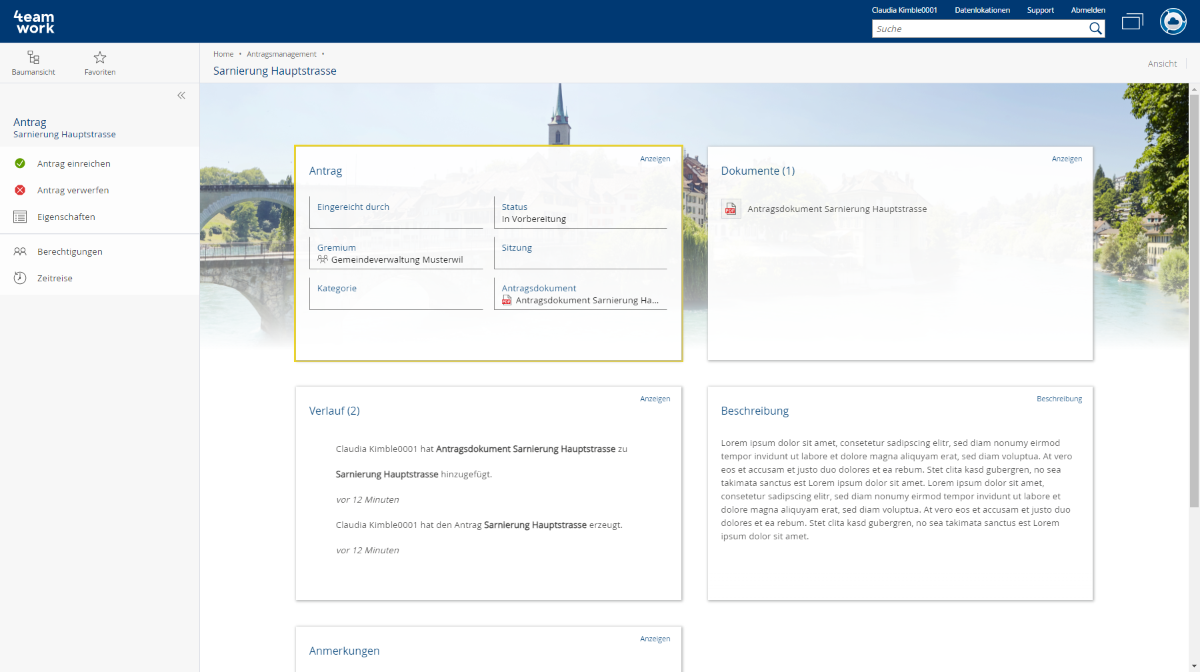Click bold Antragsdokument Sarnierung Hauptstrasse in Verlauf
The height and width of the screenshot is (672, 1200).
coord(526,449)
